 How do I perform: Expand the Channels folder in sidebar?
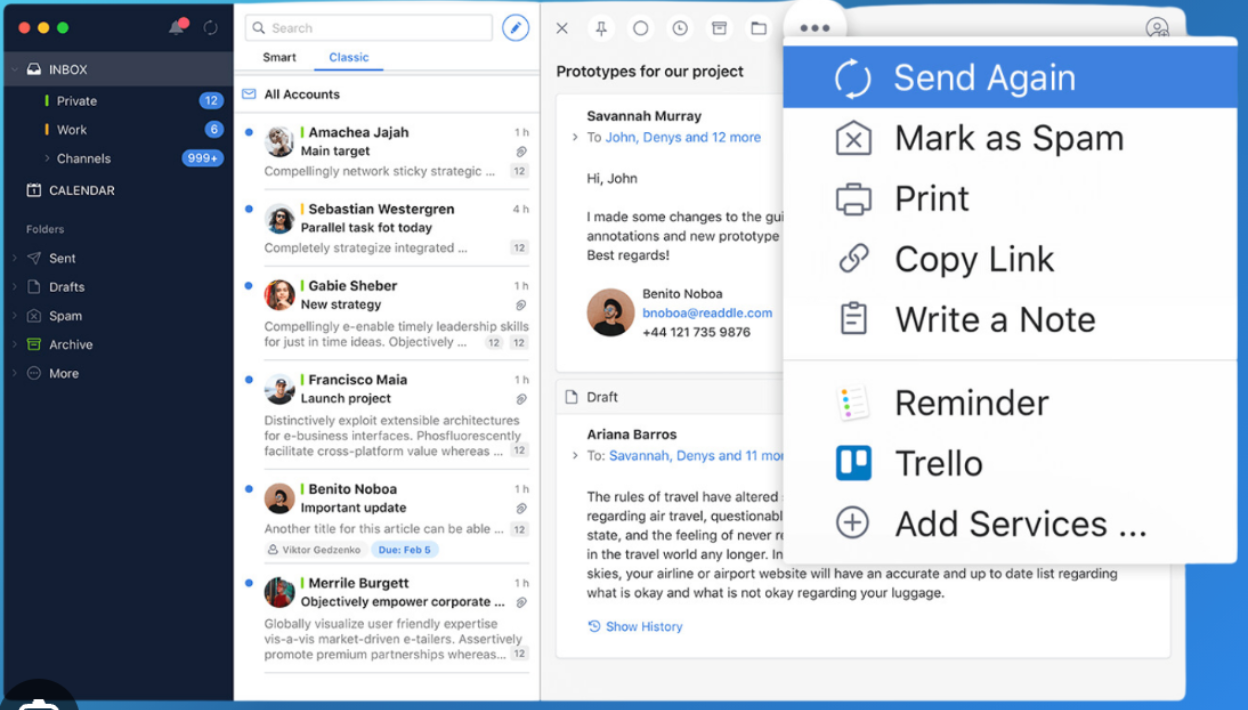(x=47, y=158)
